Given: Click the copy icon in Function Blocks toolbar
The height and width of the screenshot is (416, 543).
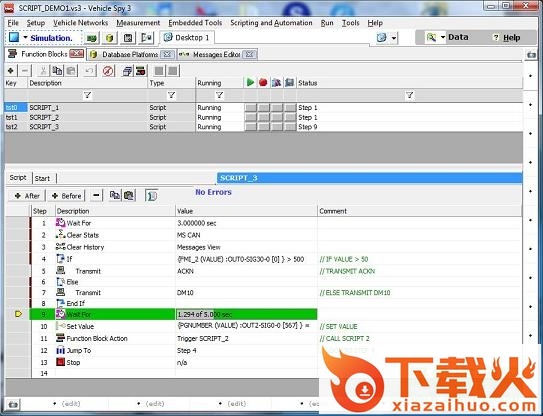Looking at the screenshot, I should pyautogui.click(x=57, y=71).
